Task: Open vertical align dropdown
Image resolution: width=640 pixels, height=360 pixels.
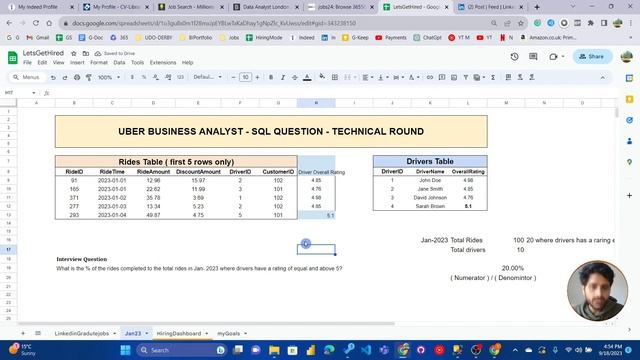Action: tap(383, 77)
